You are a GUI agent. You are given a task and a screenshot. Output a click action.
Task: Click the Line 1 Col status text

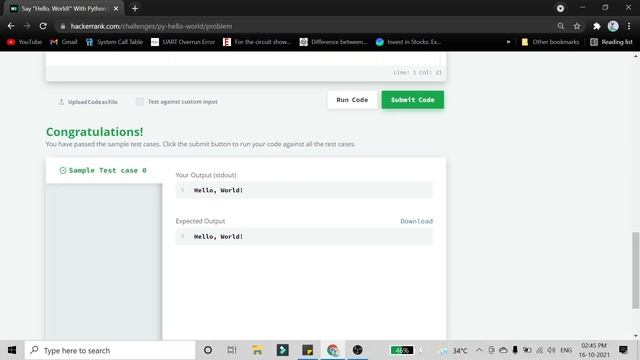pyautogui.click(x=418, y=73)
